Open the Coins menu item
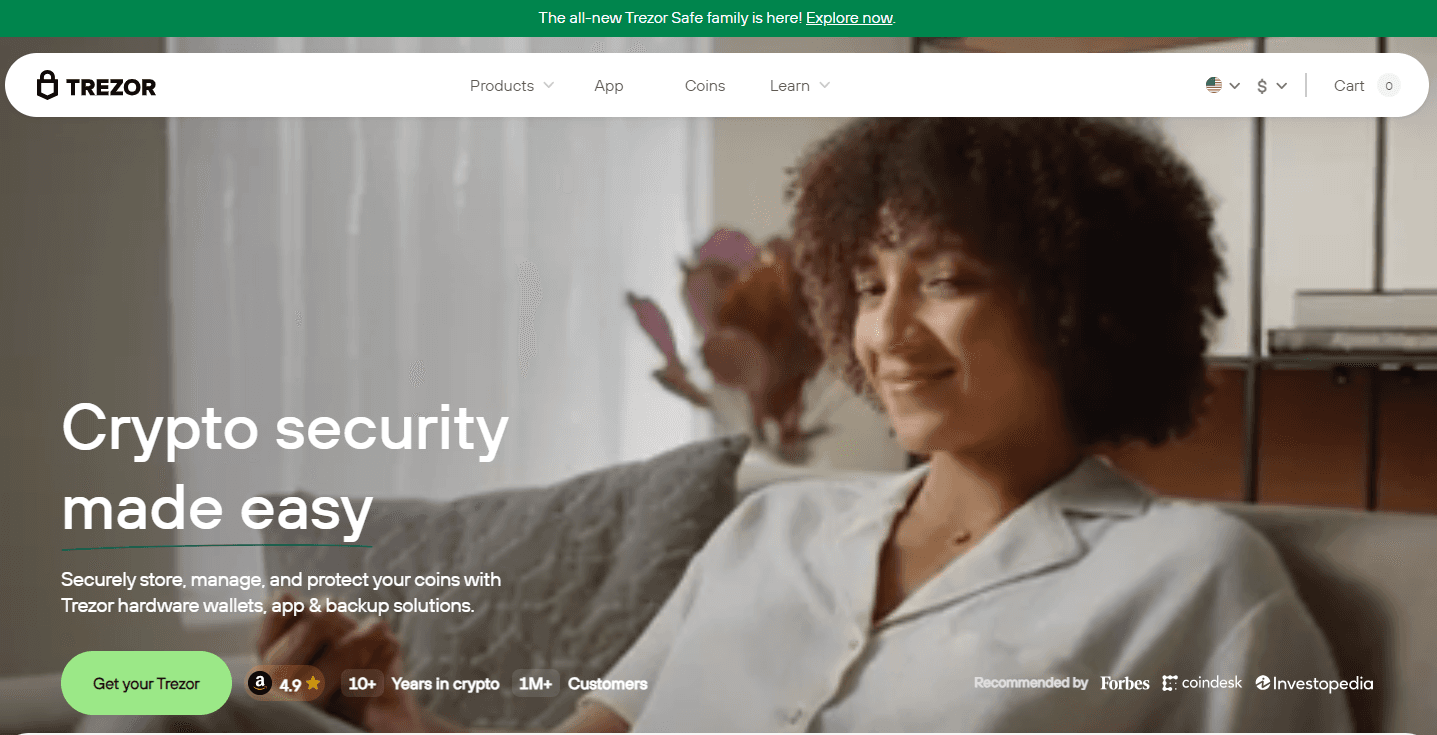 point(705,86)
